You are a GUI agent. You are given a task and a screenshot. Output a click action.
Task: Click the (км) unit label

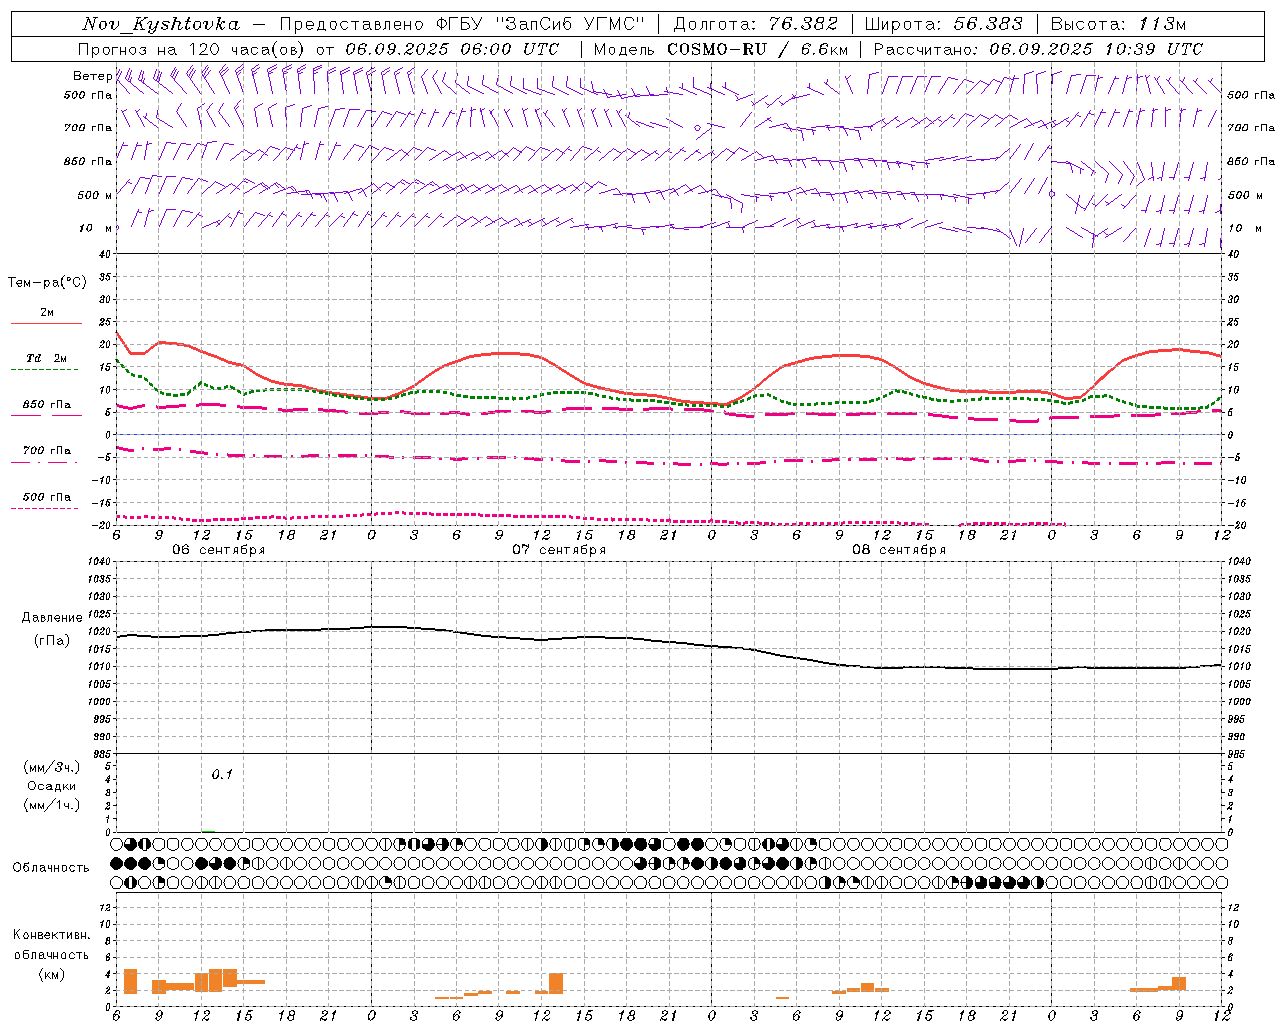(52, 974)
